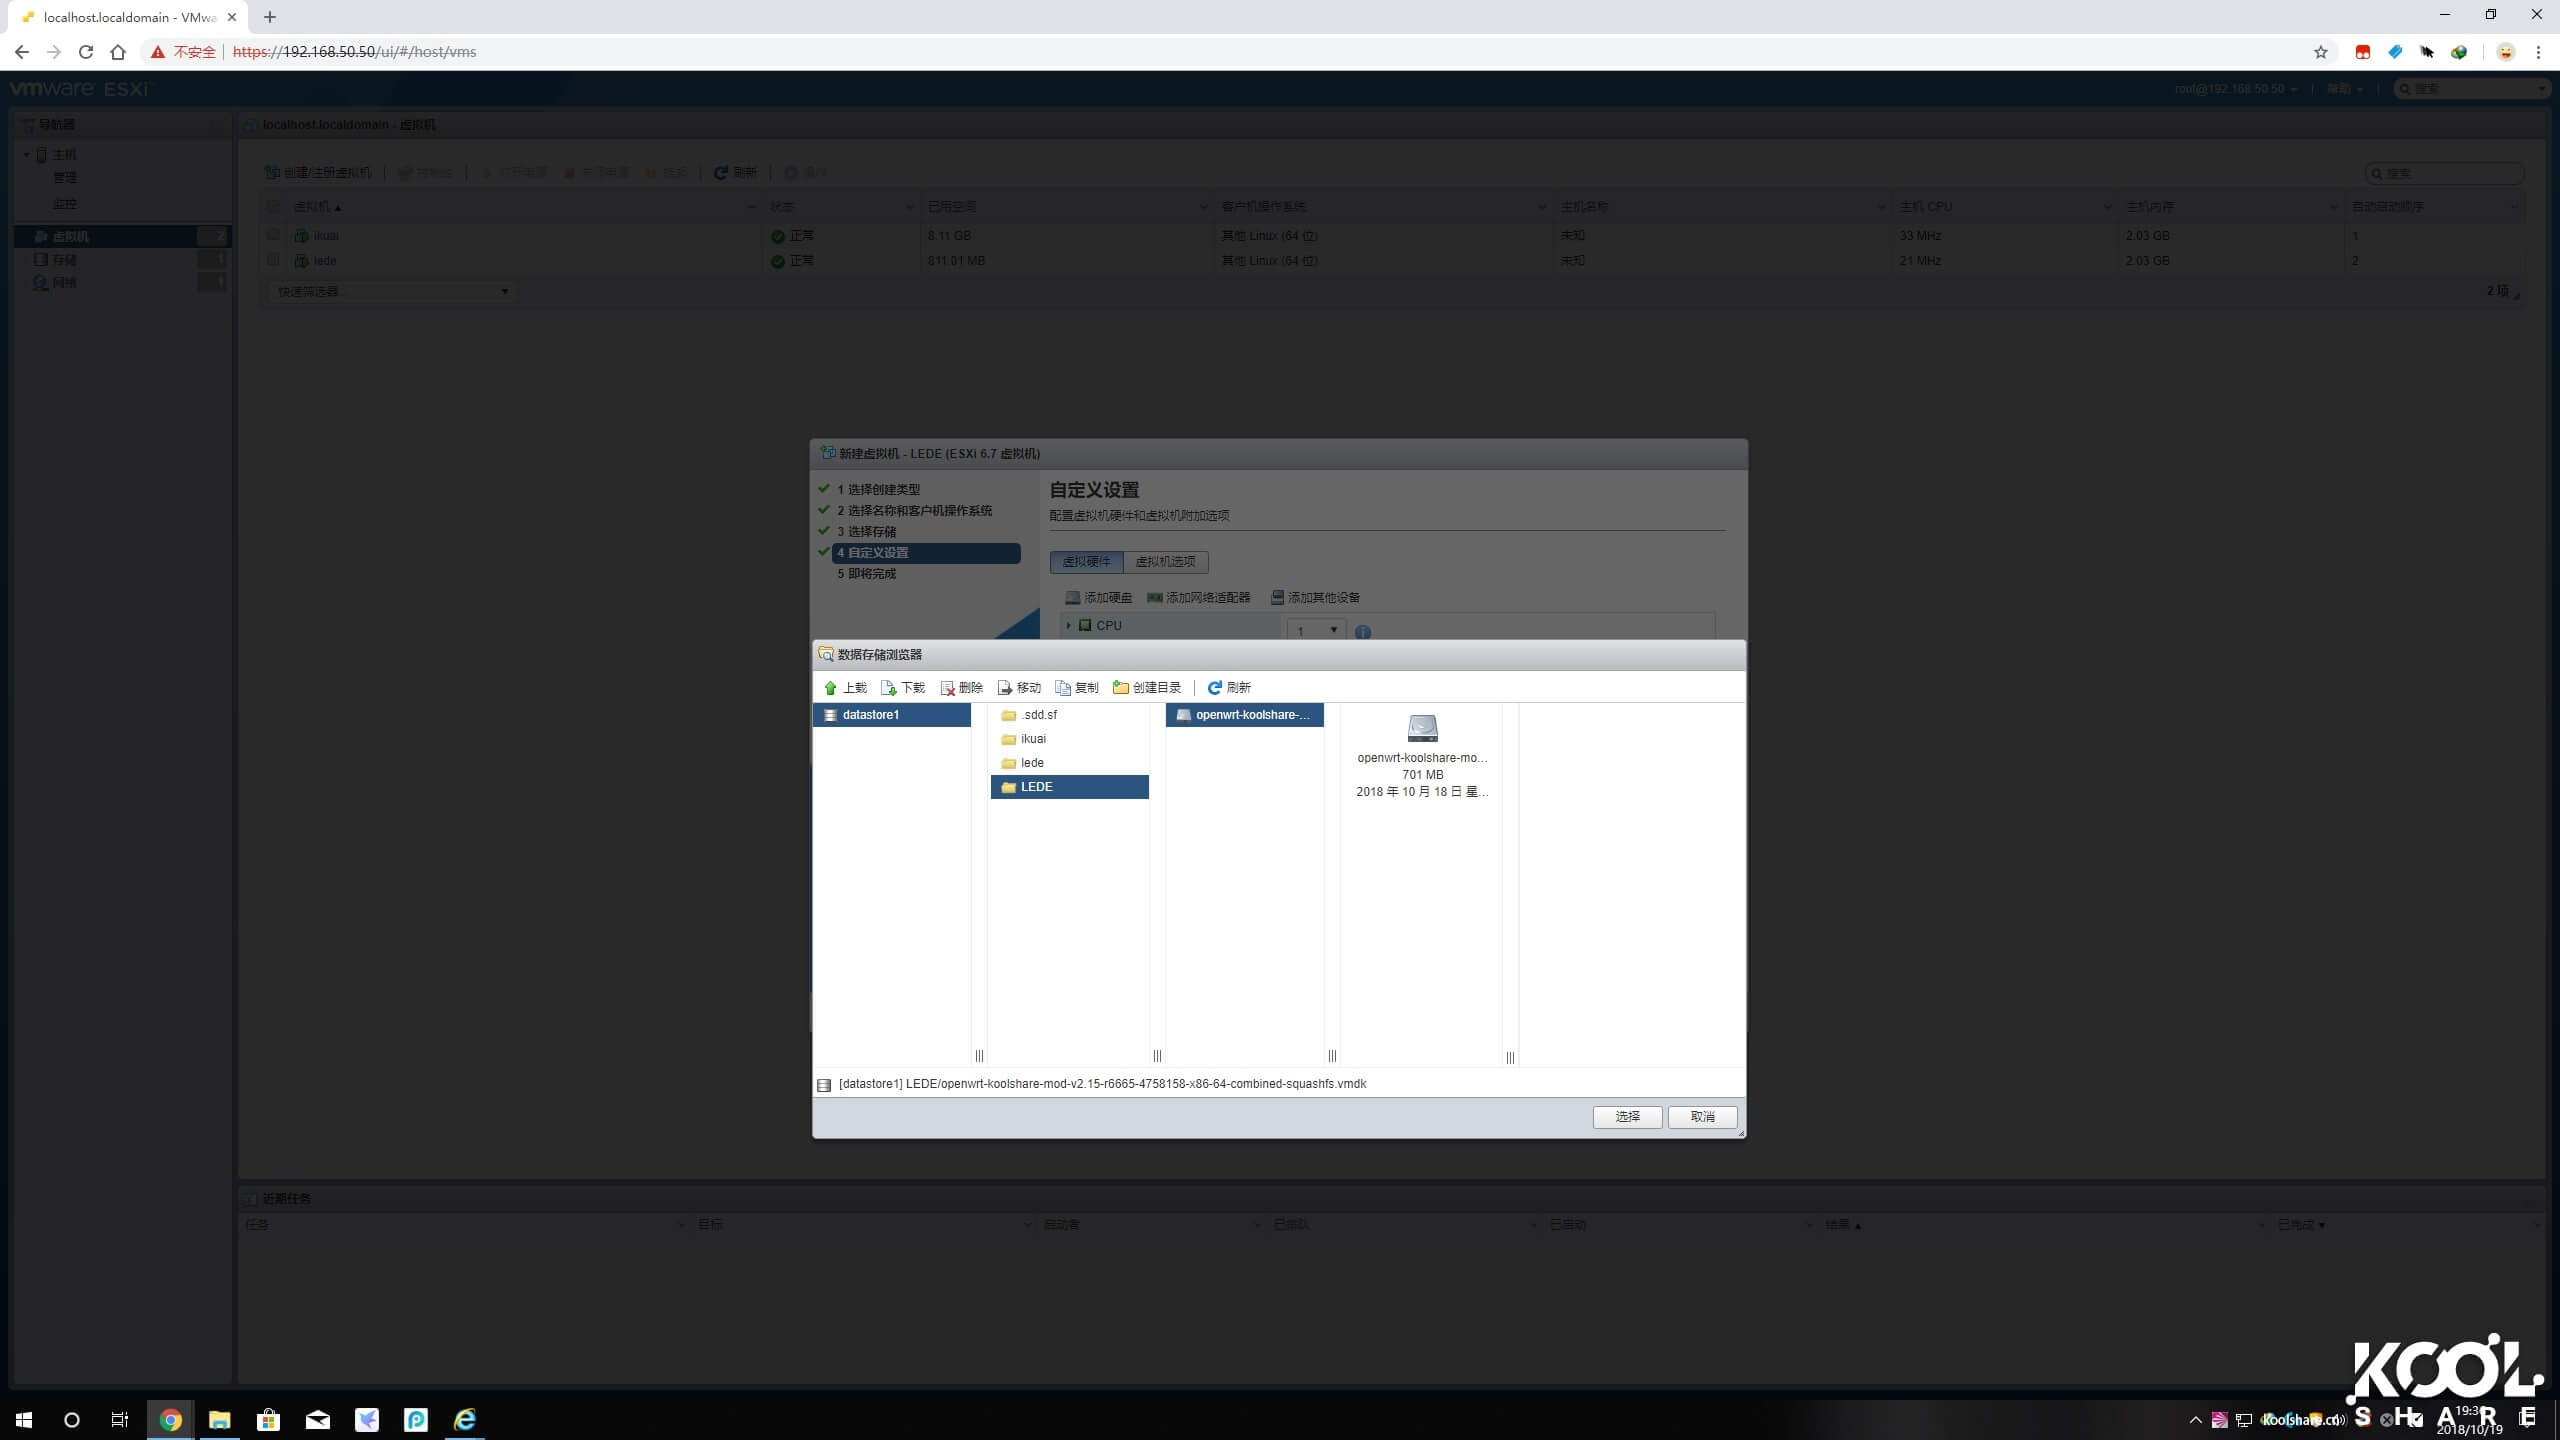Screen dimensions: 2560x1440
Task: Go to wizard step 2 选择名称和客户机操作系统
Action: click(x=915, y=510)
